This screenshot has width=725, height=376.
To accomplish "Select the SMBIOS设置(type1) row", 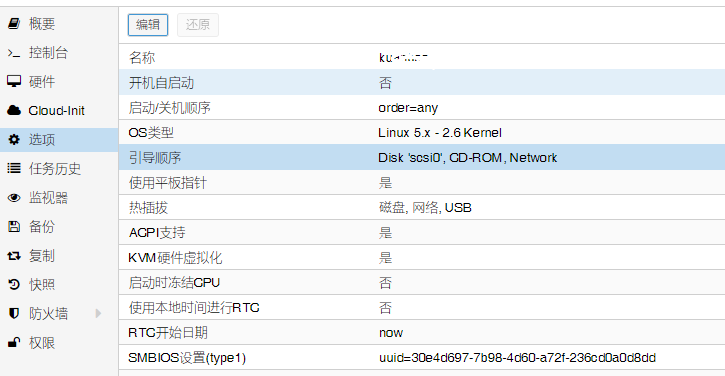I will 422,357.
